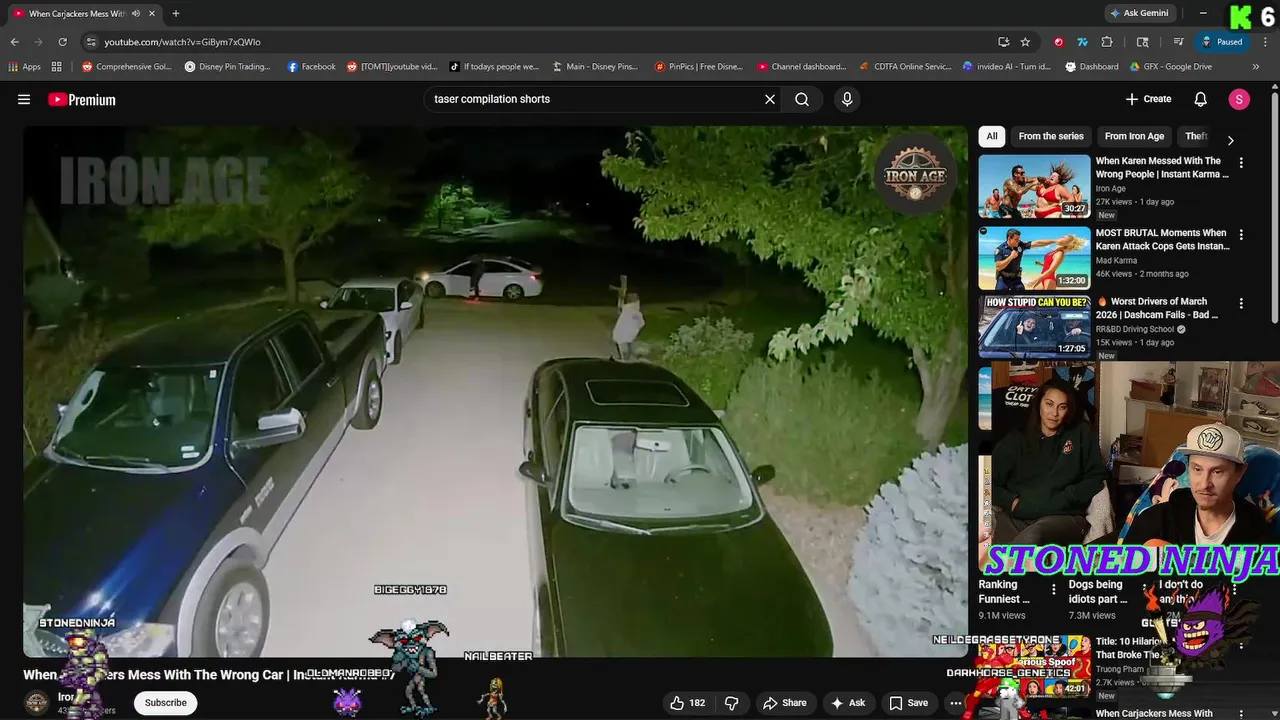
Task: Open invideo AI bookmark
Action: pos(1007,67)
